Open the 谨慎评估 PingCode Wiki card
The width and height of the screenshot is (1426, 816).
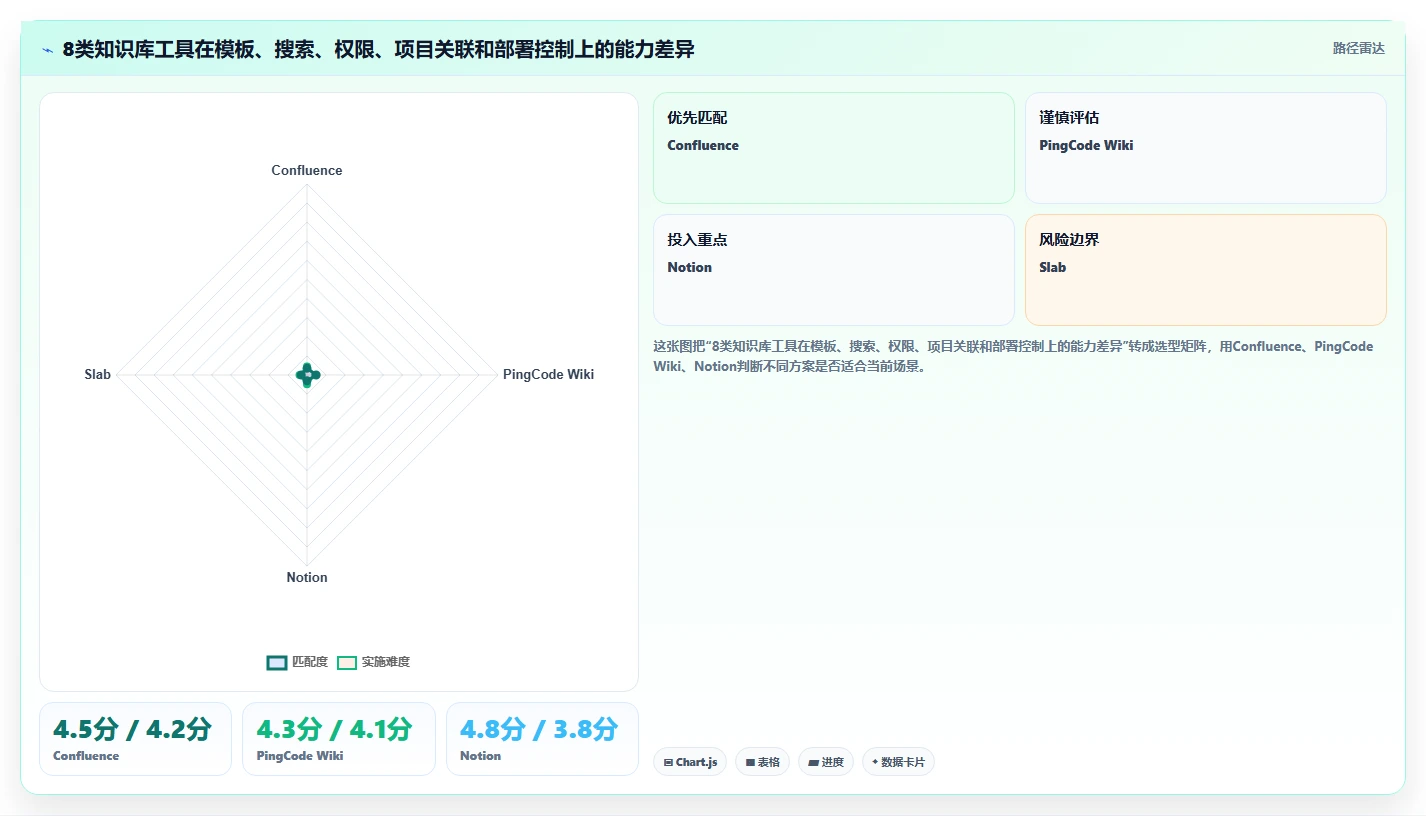coord(1206,148)
